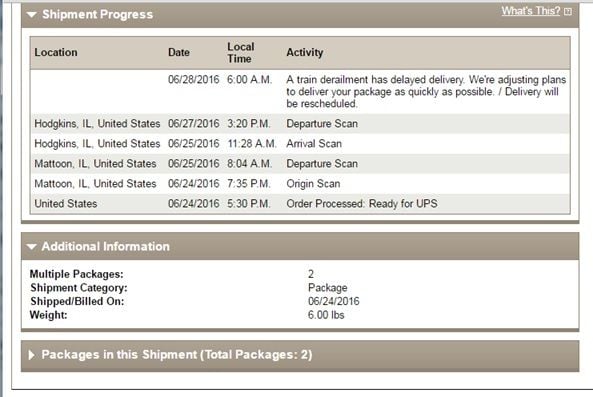Select the Hodgkins Arrival Scan row
The image size is (593, 397).
click(x=300, y=144)
